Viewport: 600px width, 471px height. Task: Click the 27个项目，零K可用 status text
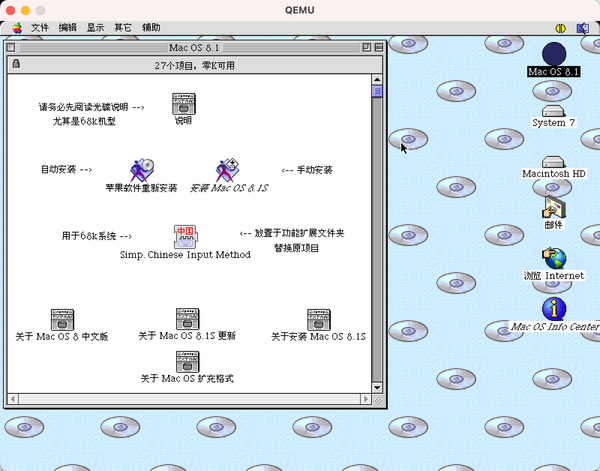click(194, 65)
